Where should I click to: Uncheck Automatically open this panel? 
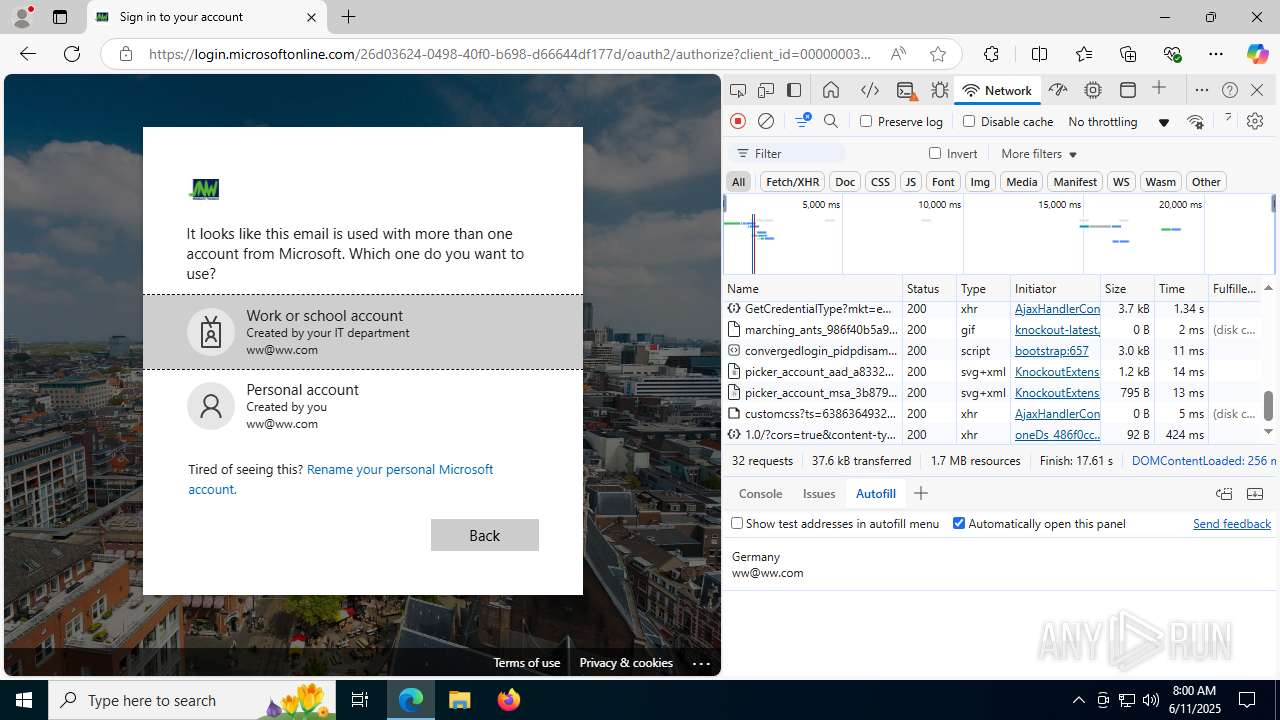[x=959, y=523]
